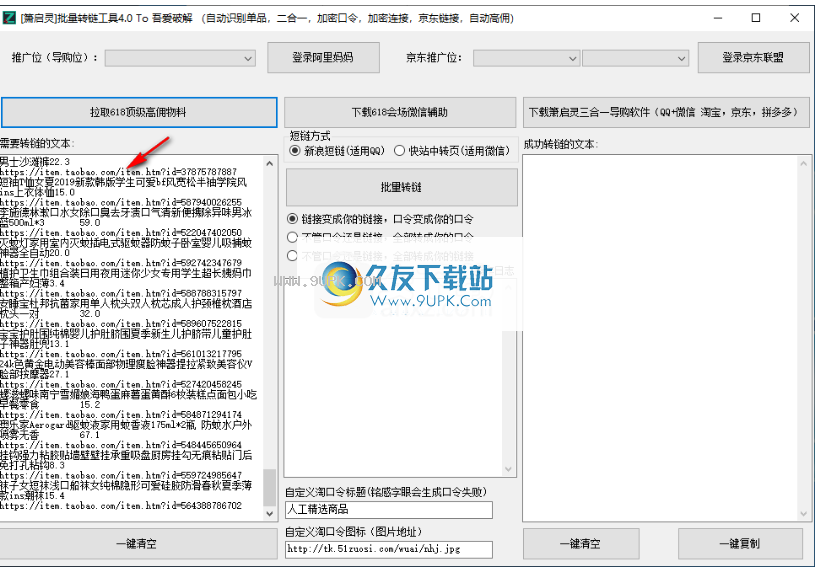Click 一键清空 below source text box
This screenshot has width=821, height=568.
[x=139, y=543]
